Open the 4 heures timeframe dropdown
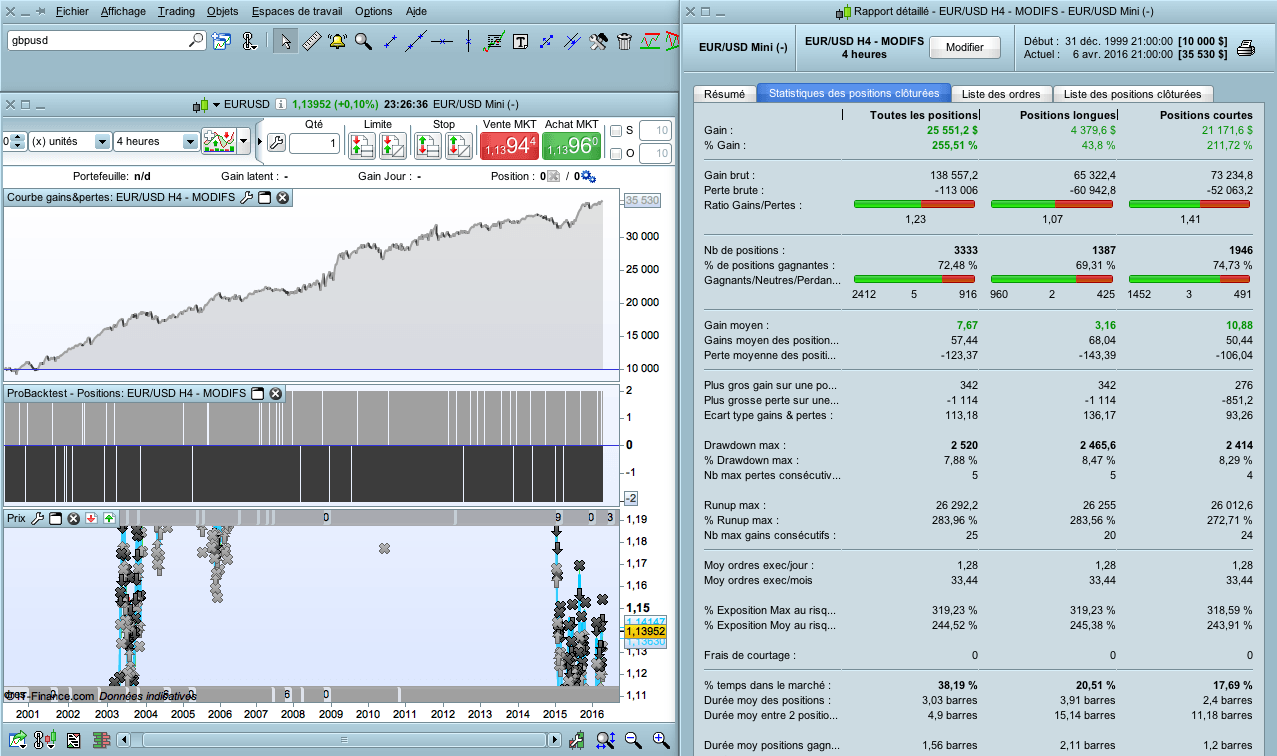The image size is (1277, 756). click(156, 141)
